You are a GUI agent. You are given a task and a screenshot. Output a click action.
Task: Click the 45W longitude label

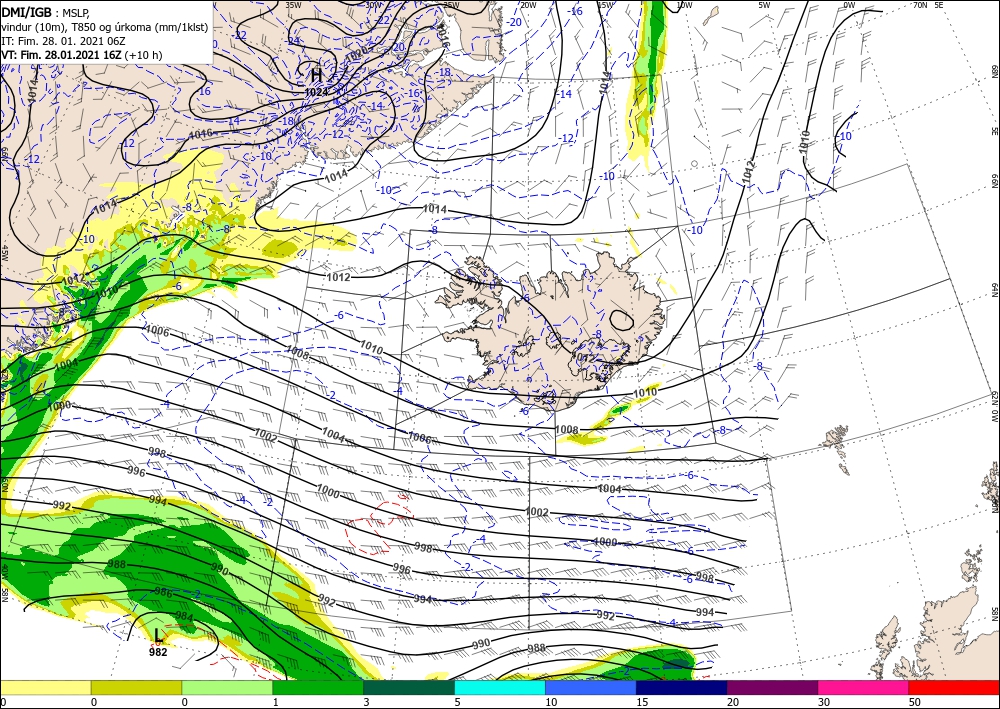coord(5,253)
